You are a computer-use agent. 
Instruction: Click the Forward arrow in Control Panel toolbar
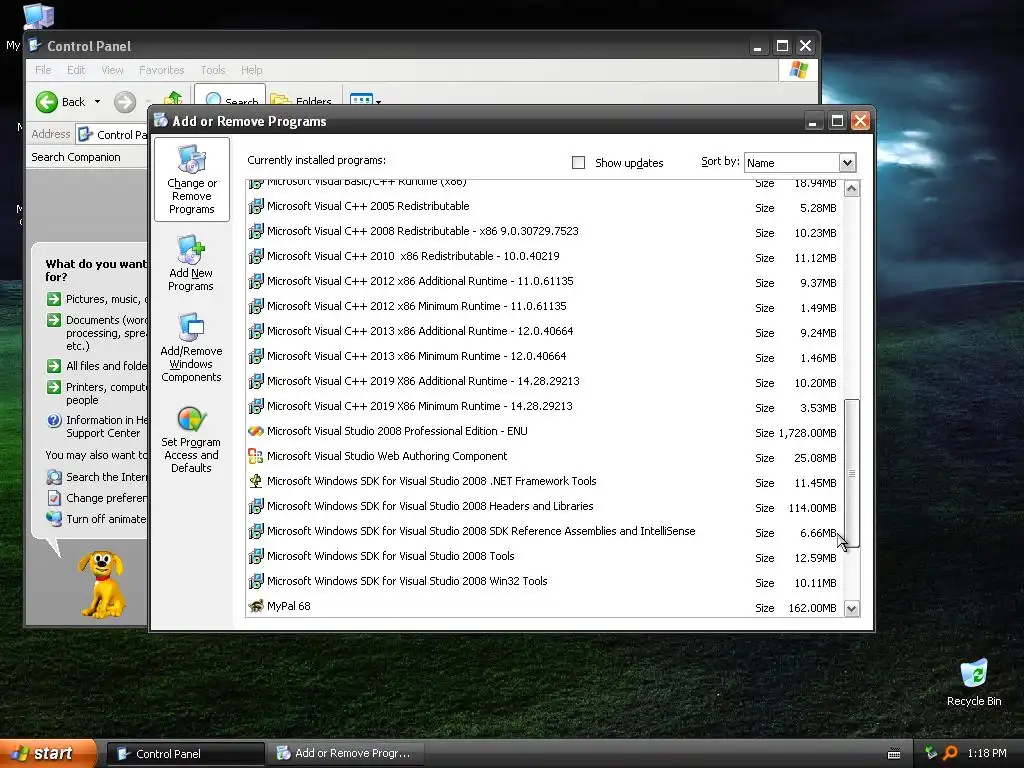tap(125, 102)
